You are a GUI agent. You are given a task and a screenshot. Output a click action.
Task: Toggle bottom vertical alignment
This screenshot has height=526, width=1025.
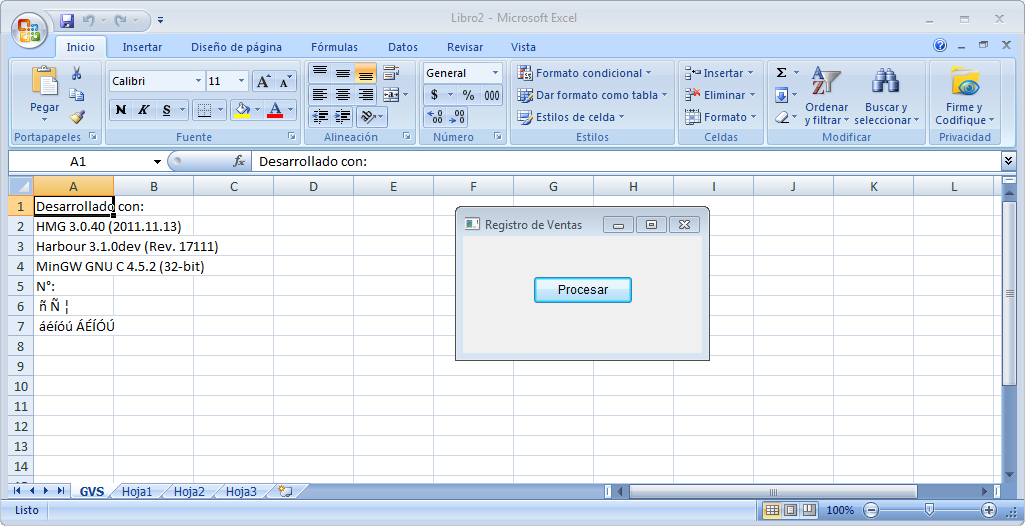tap(365, 73)
